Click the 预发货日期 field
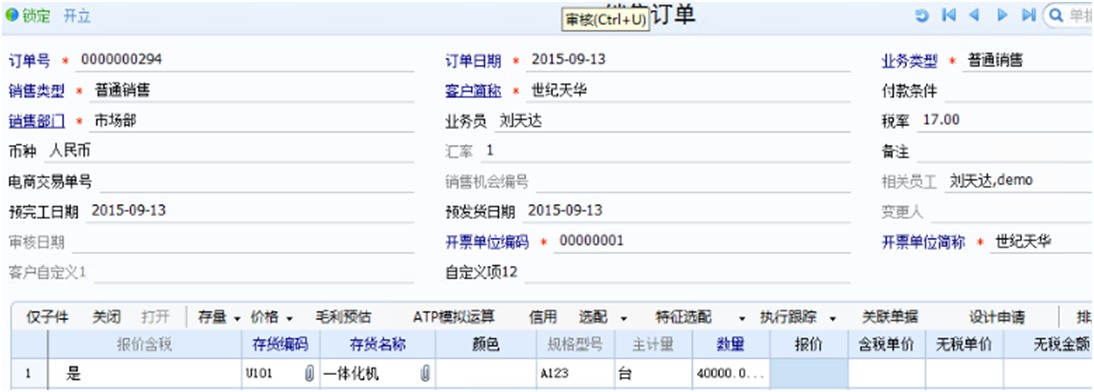The height and width of the screenshot is (392, 1094). click(687, 211)
